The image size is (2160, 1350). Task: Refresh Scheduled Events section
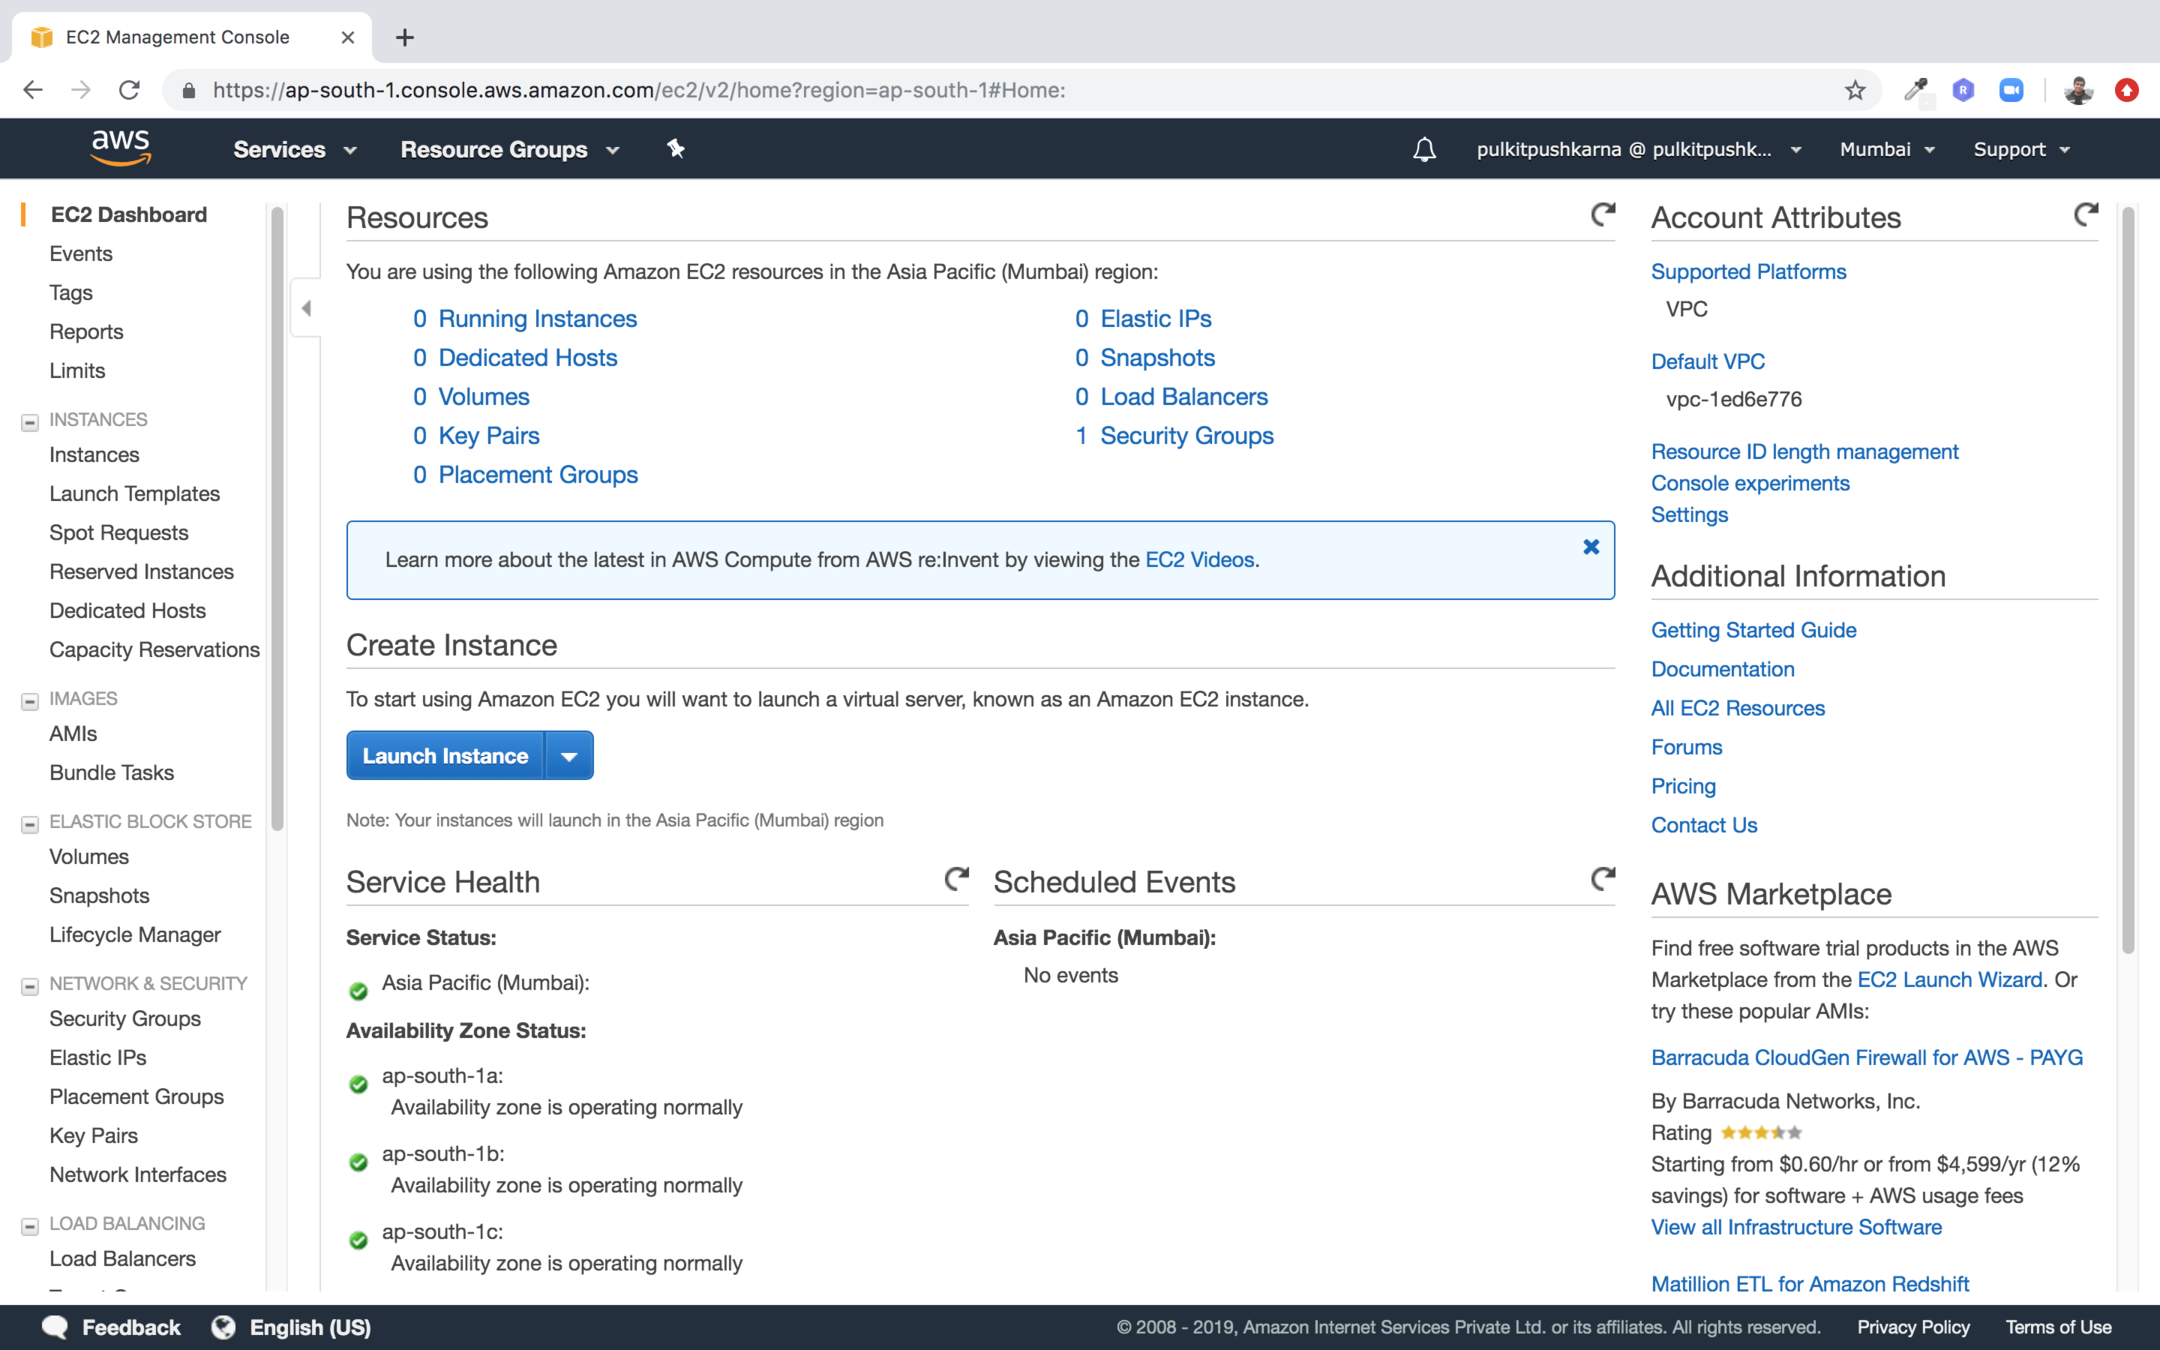(x=1602, y=879)
